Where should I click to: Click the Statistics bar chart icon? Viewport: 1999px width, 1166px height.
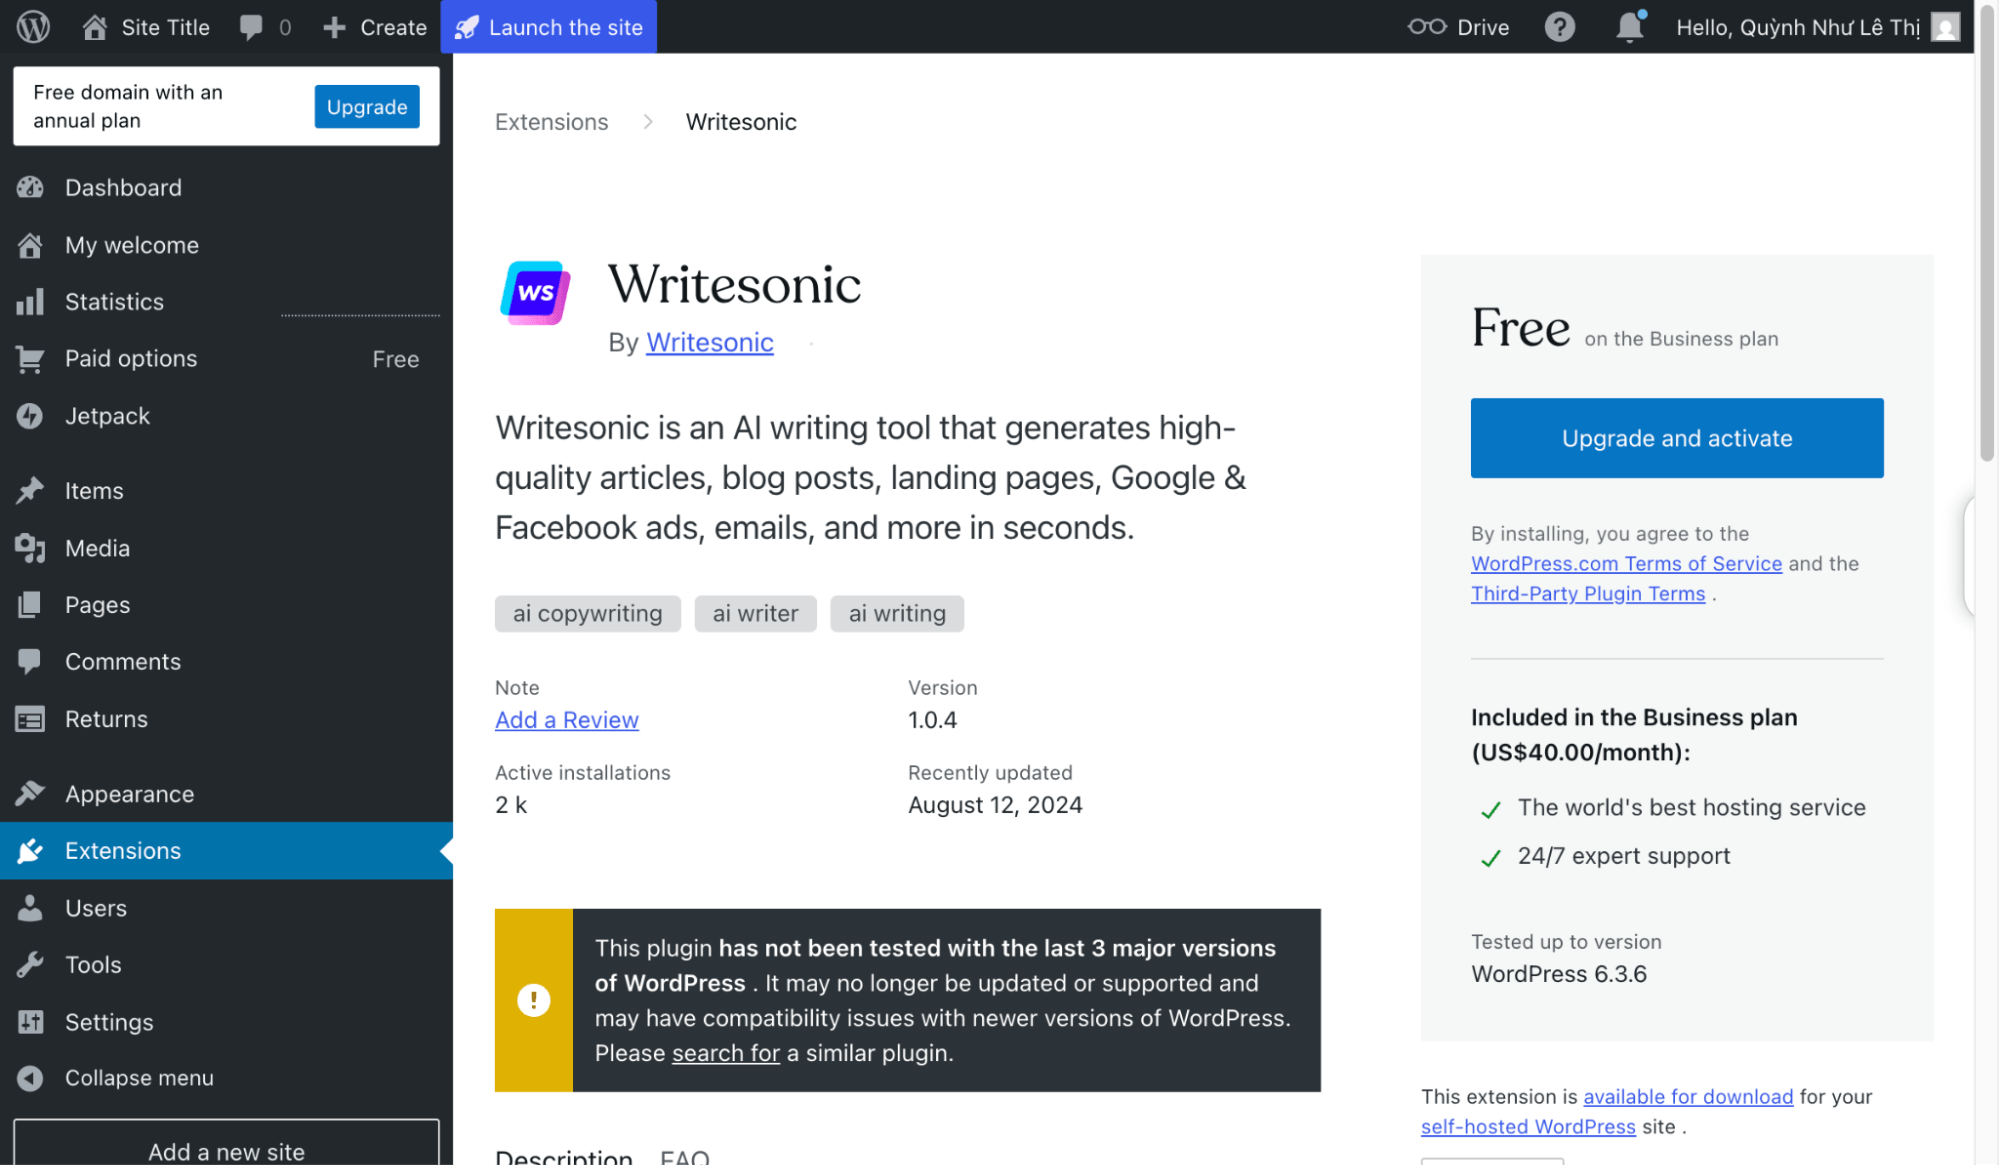point(30,302)
